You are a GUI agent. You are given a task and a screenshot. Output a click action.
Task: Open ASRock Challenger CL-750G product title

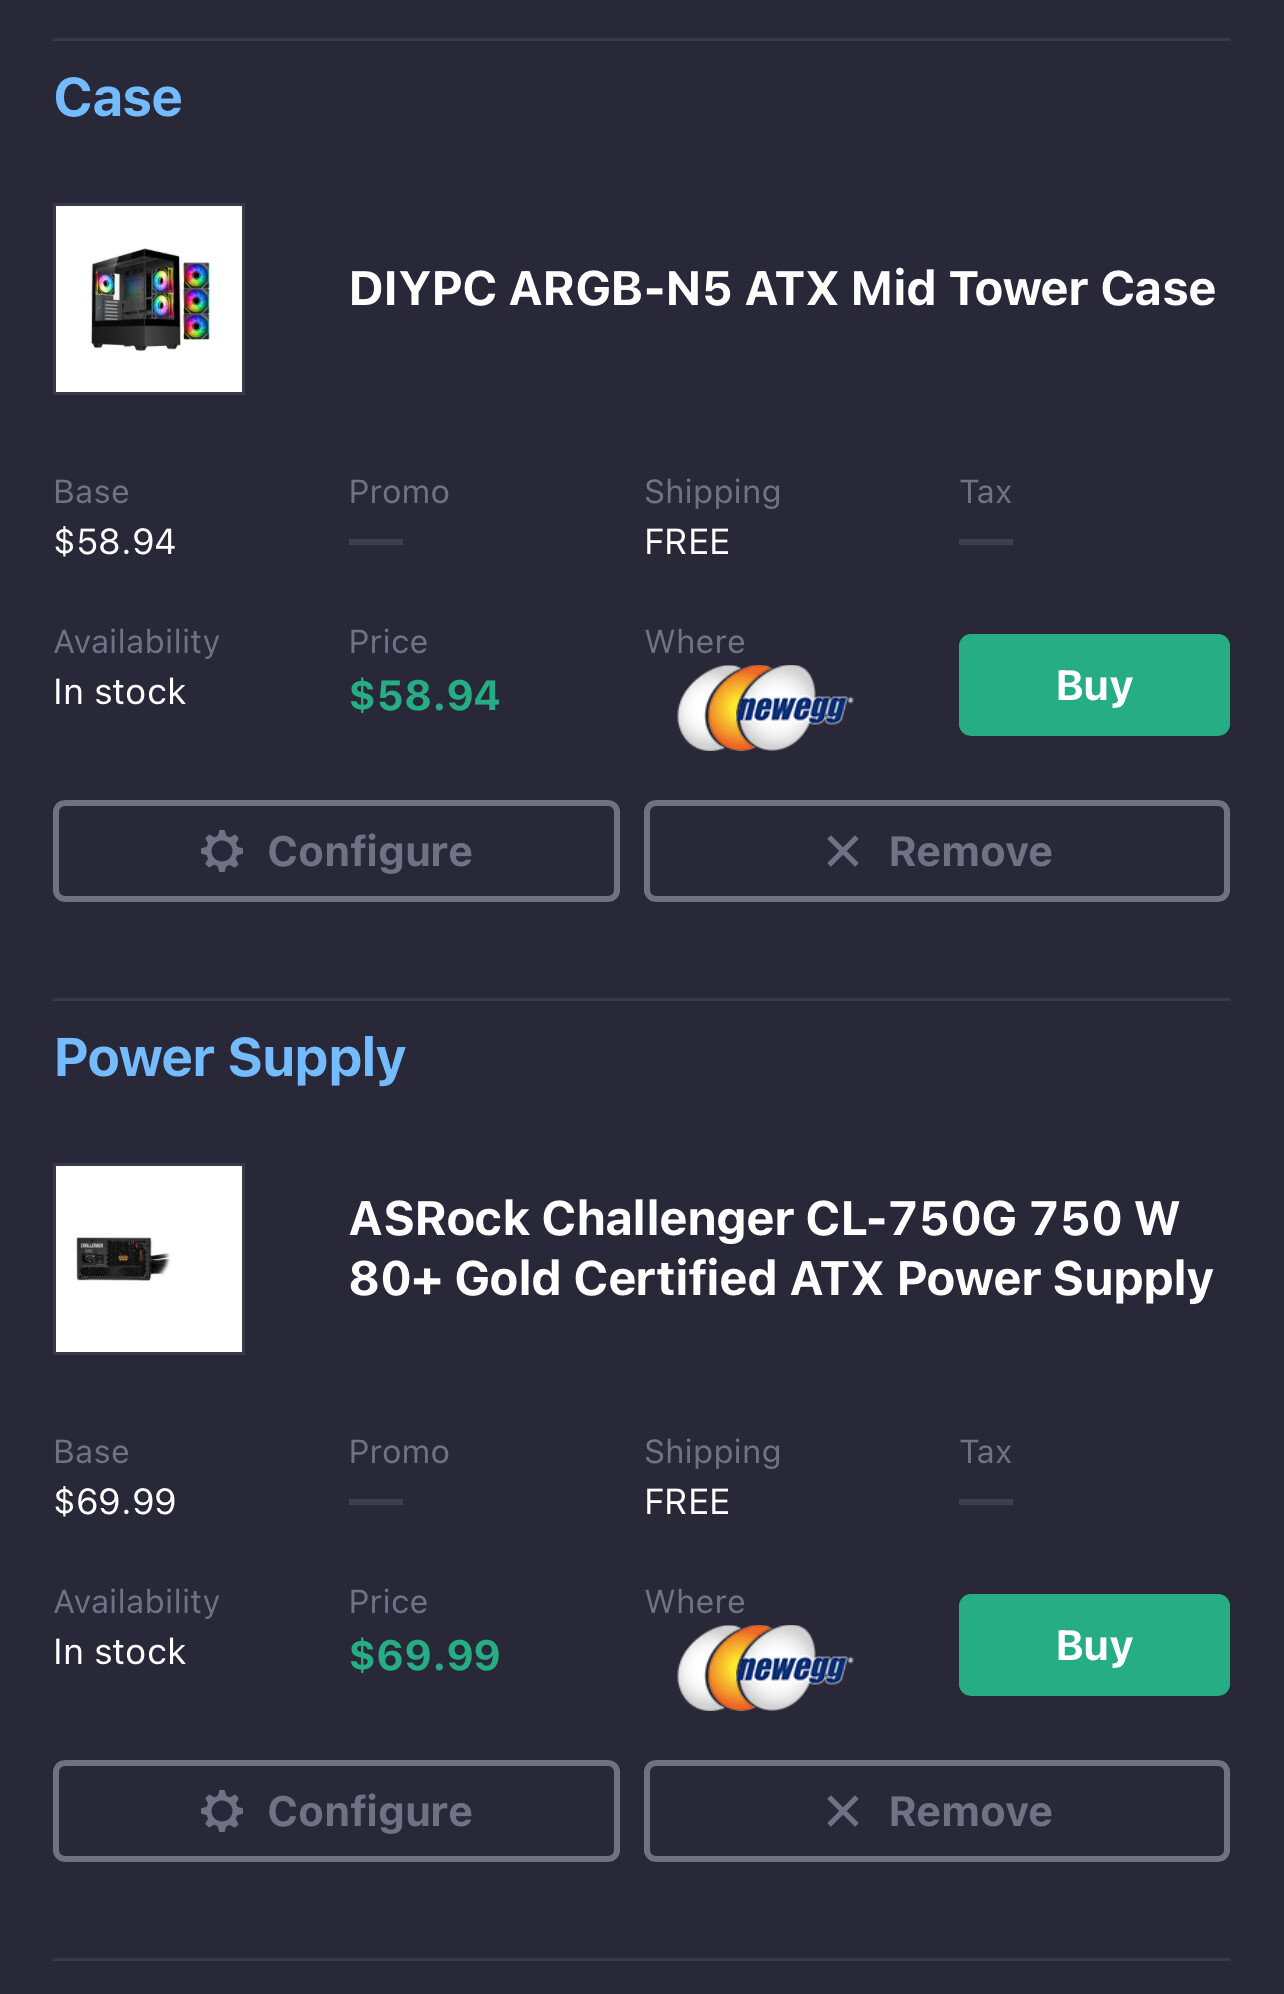coord(780,1248)
